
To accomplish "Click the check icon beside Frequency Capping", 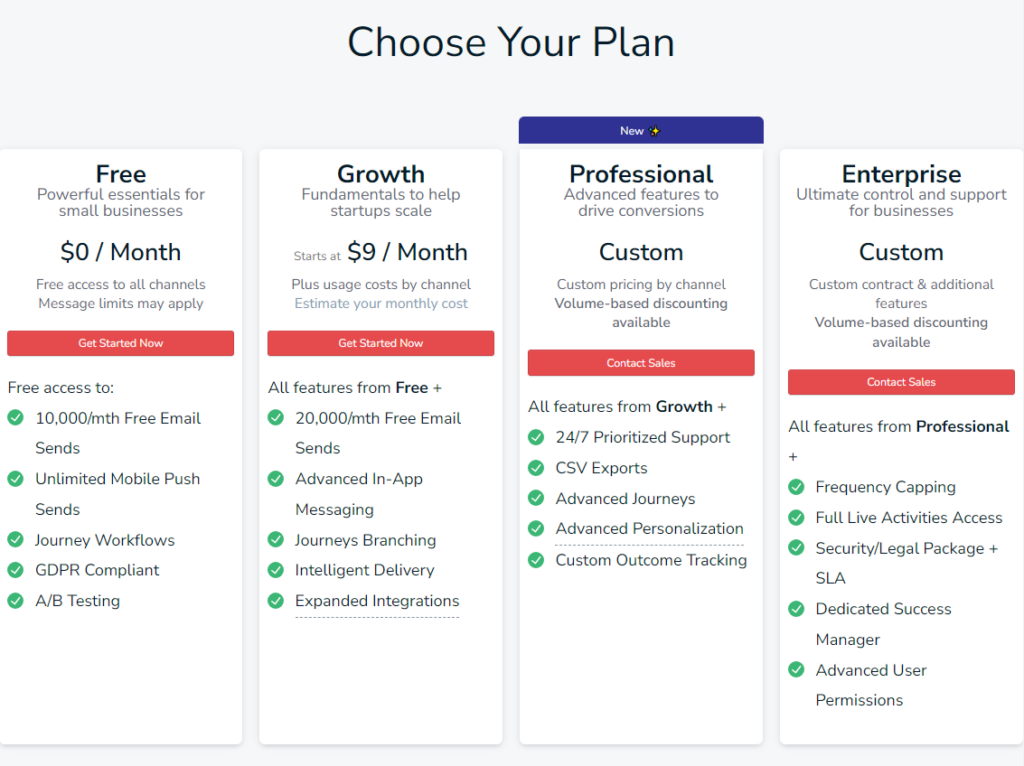I will point(796,487).
